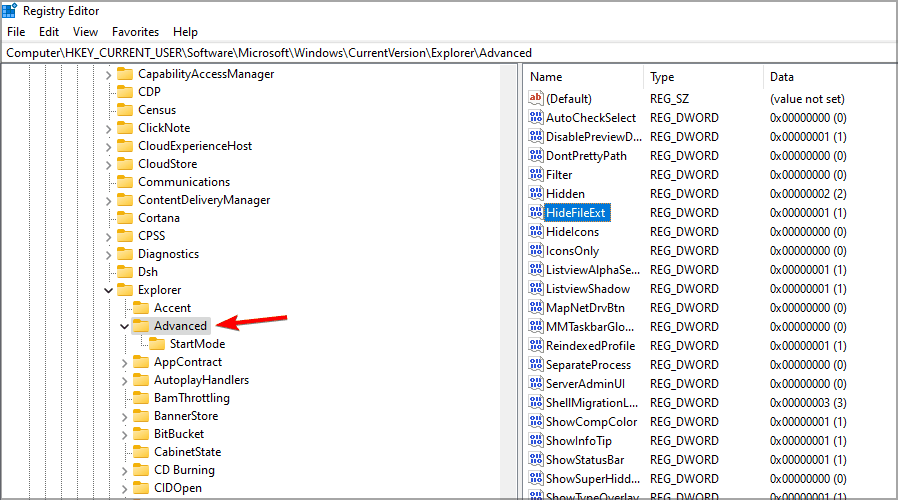Click the registry path address bar

click(x=448, y=53)
